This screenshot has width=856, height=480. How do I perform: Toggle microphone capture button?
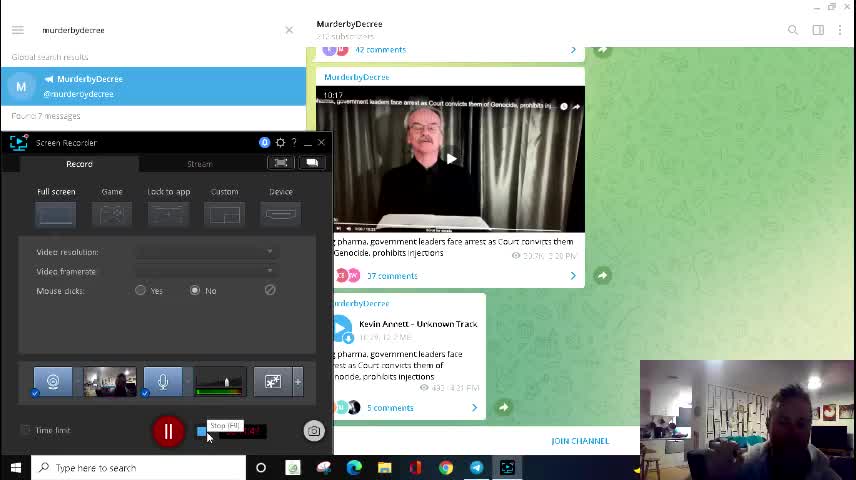click(163, 381)
